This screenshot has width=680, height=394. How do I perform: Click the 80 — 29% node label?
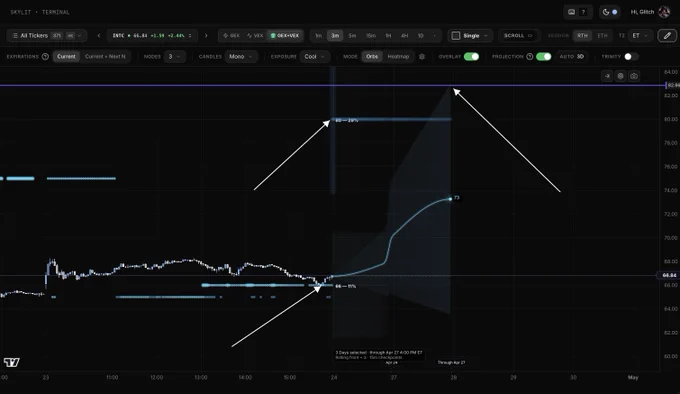[x=347, y=120]
